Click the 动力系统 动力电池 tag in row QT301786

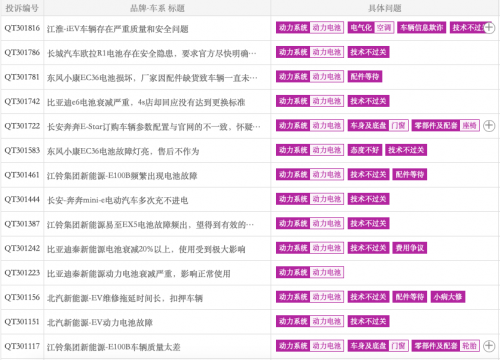(310, 52)
